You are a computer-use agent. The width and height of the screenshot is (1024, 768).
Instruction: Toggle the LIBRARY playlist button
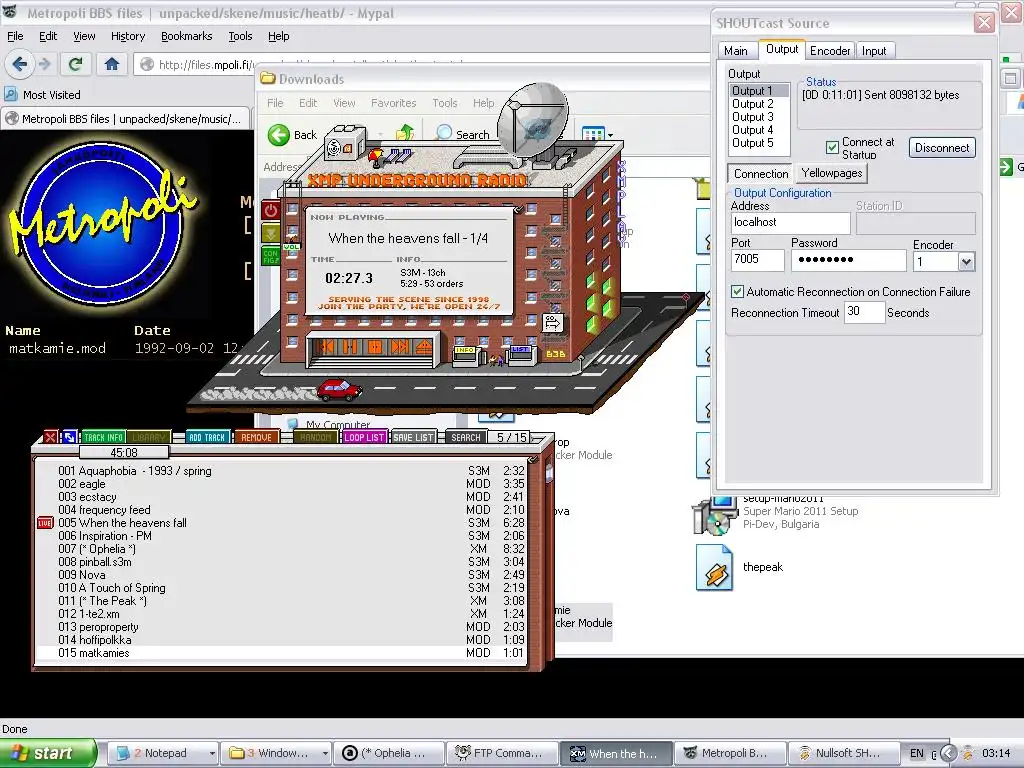149,438
